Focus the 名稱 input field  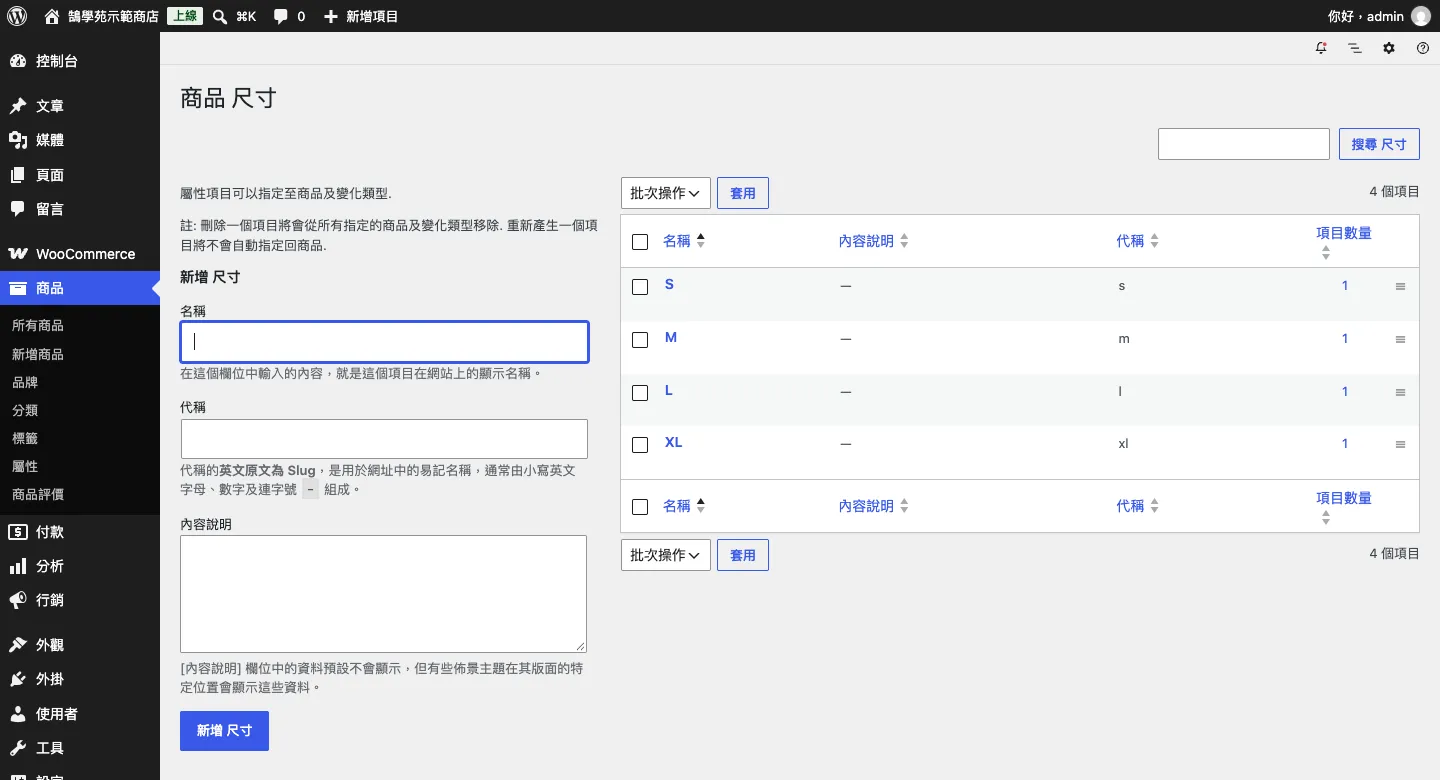coord(384,341)
